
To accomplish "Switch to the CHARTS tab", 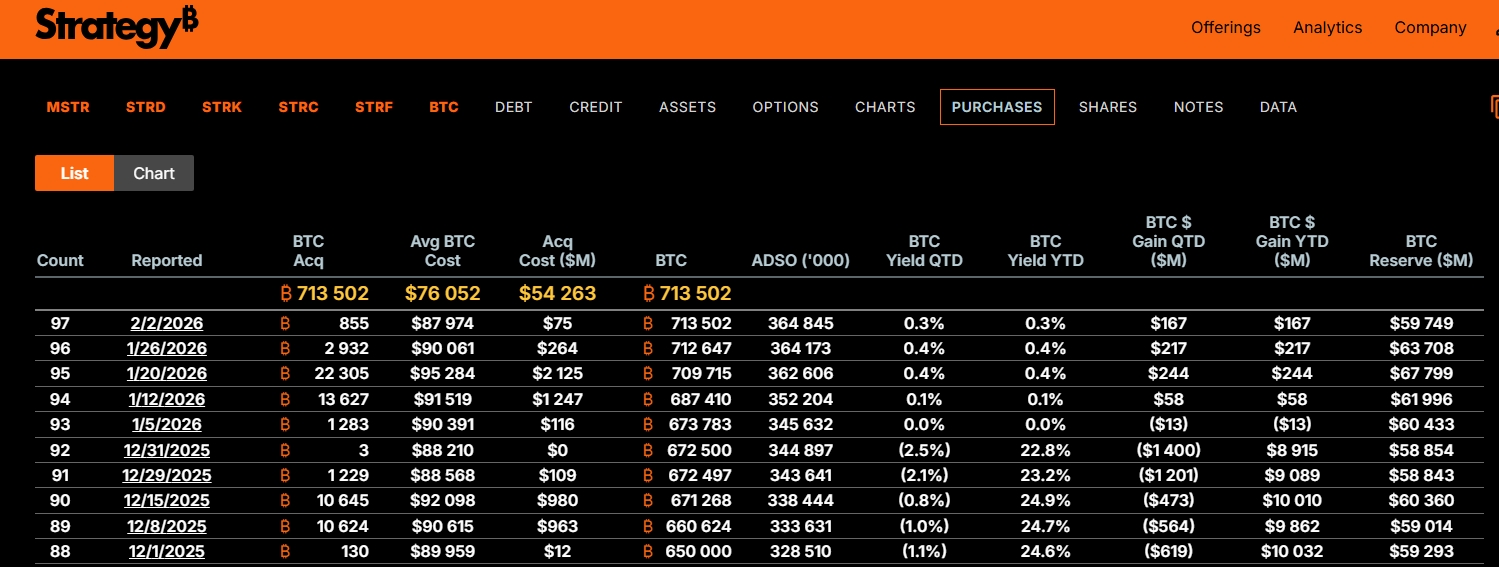I will pyautogui.click(x=885, y=107).
